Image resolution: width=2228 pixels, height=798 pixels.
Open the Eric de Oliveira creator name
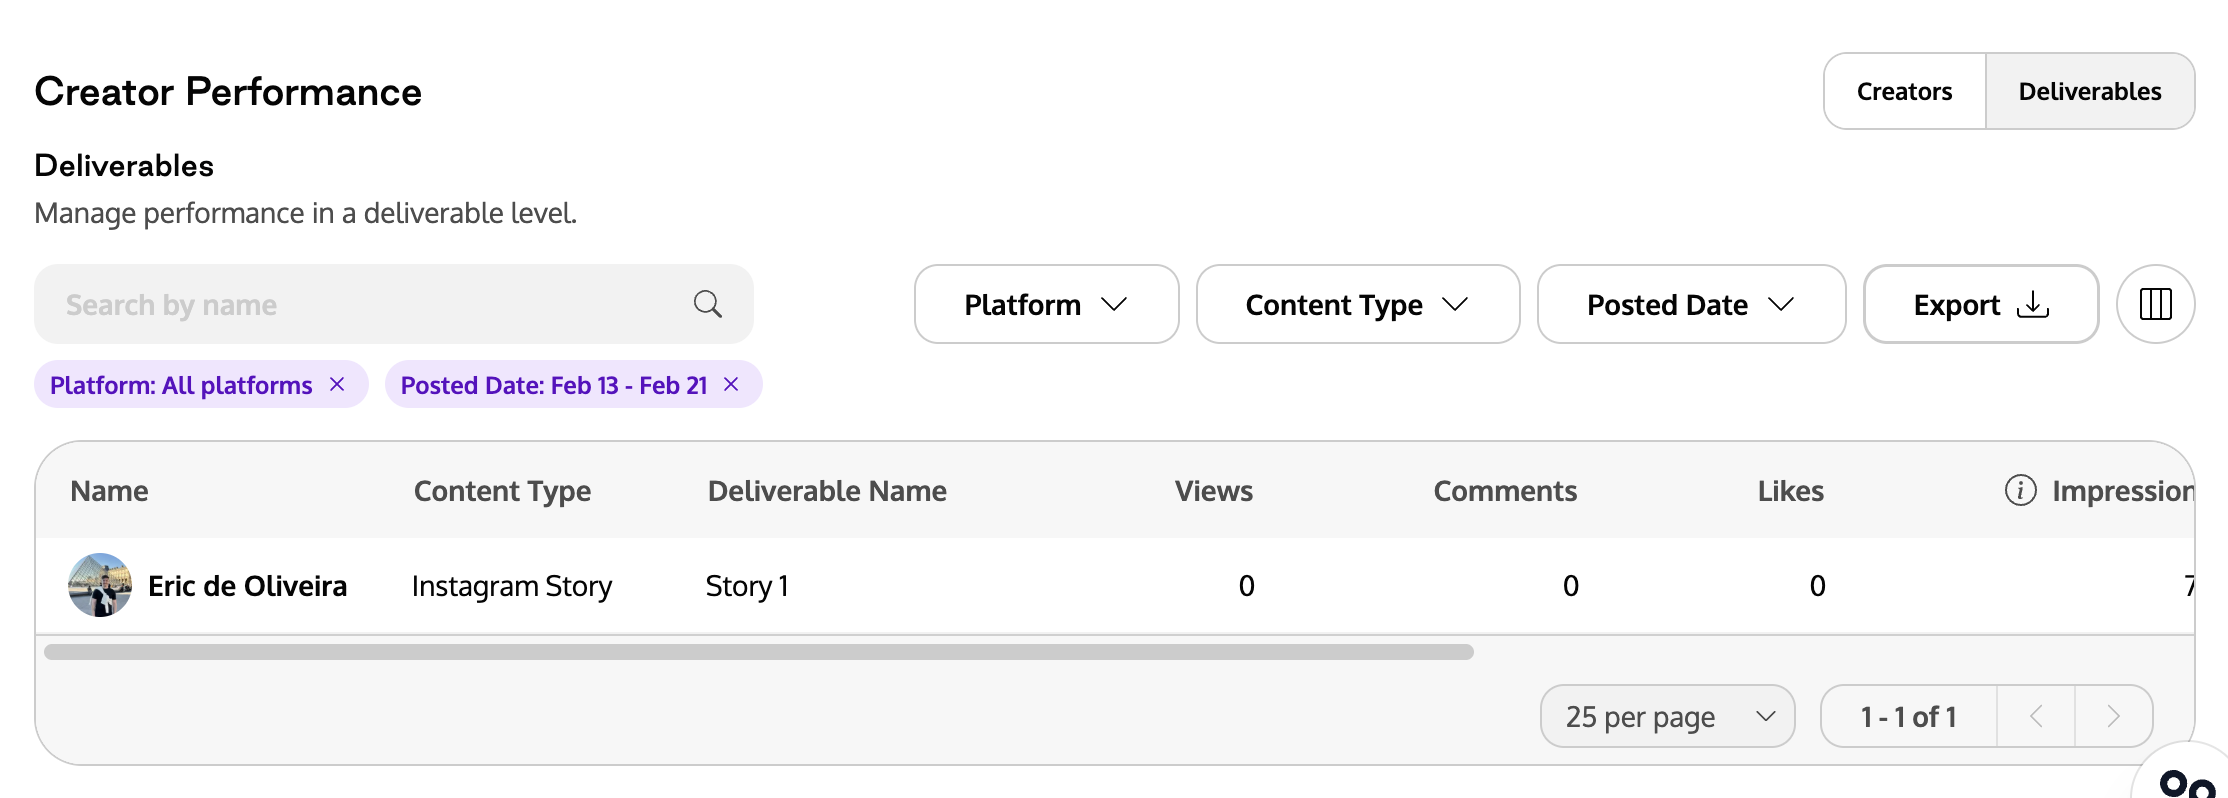coord(247,586)
